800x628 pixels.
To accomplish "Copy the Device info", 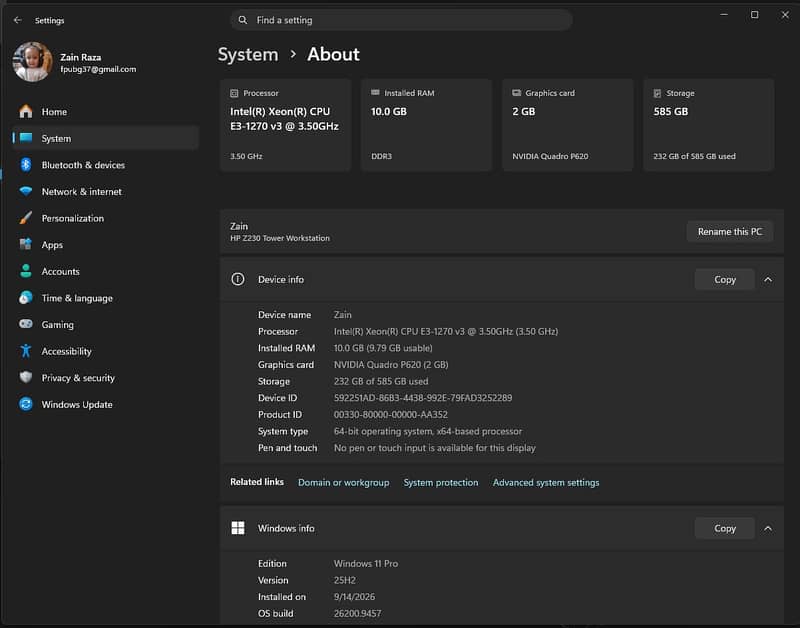I will (x=724, y=280).
